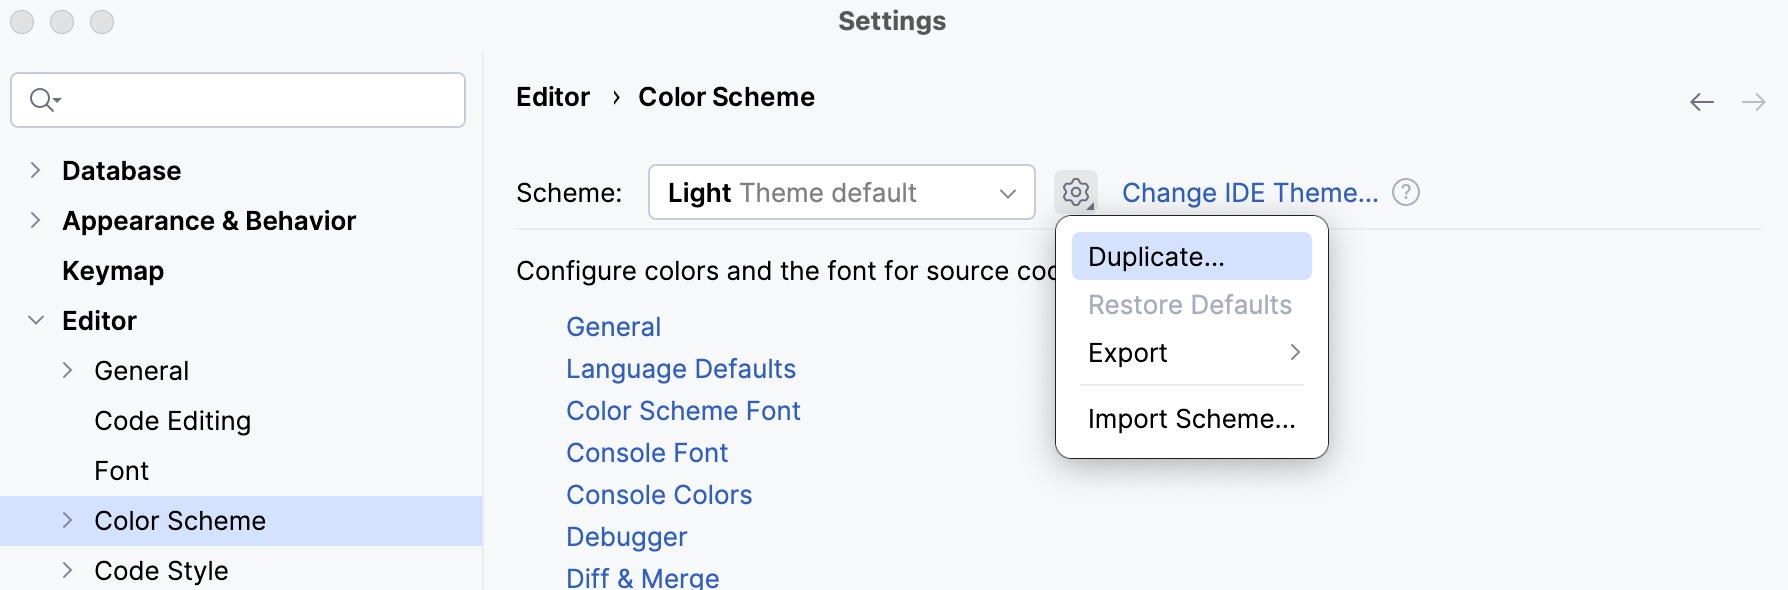Click the forward navigation arrow
Screen dimensions: 1788x590
tap(1755, 101)
